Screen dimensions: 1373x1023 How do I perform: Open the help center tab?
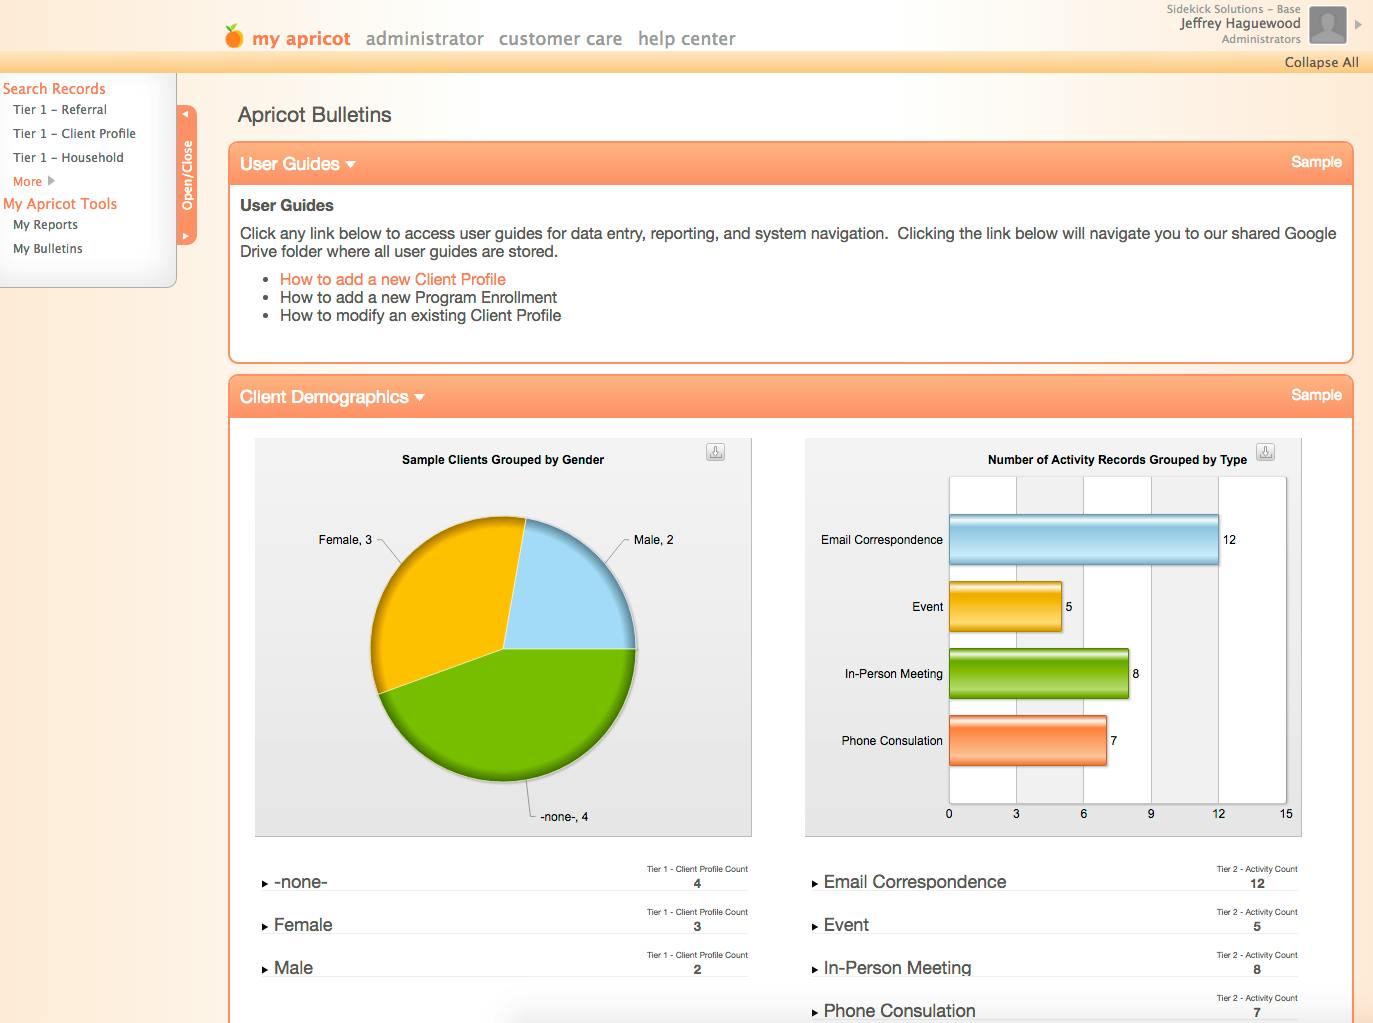[x=686, y=39]
